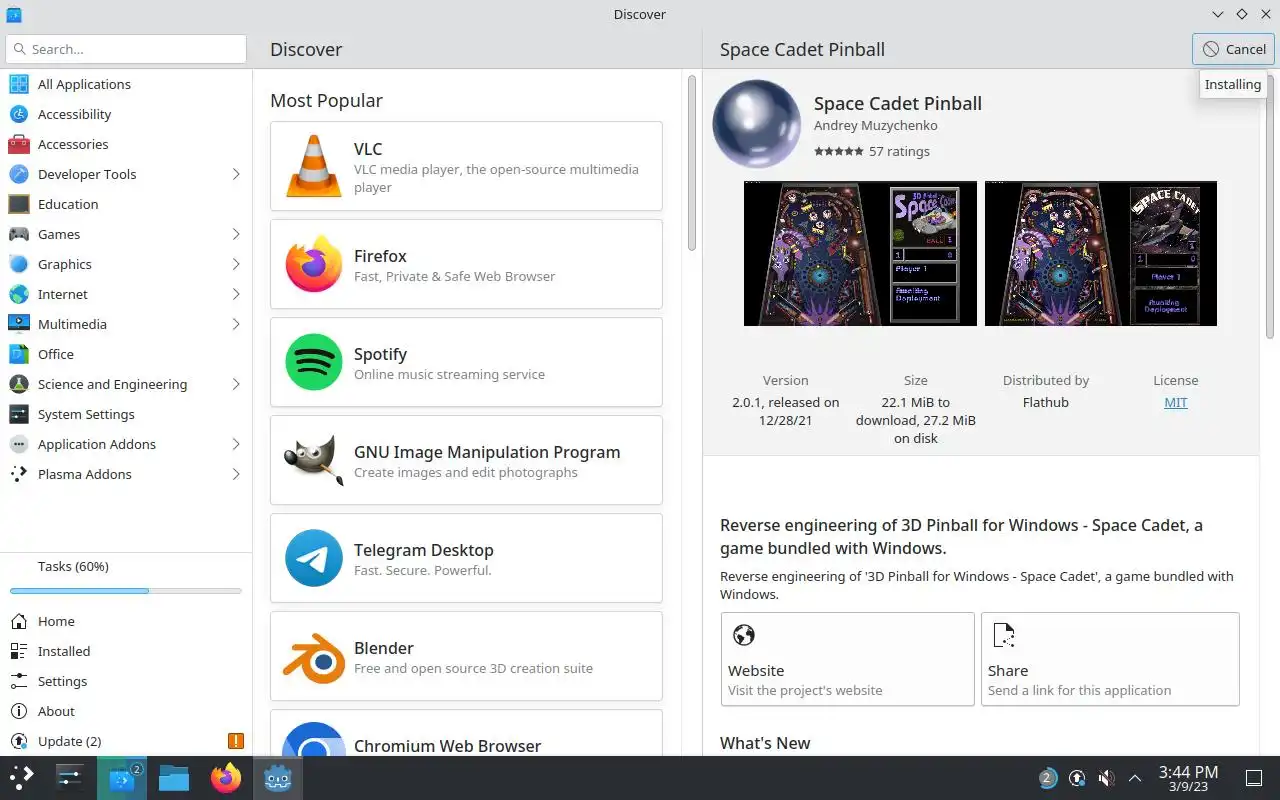This screenshot has height=800, width=1280.
Task: Open Firefox from the taskbar
Action: pos(226,778)
